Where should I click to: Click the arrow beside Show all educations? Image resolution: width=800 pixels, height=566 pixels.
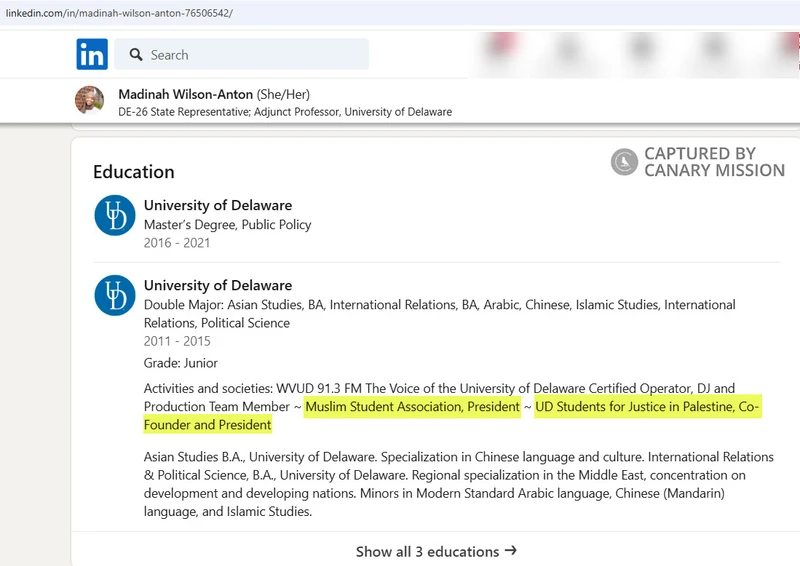[511, 551]
